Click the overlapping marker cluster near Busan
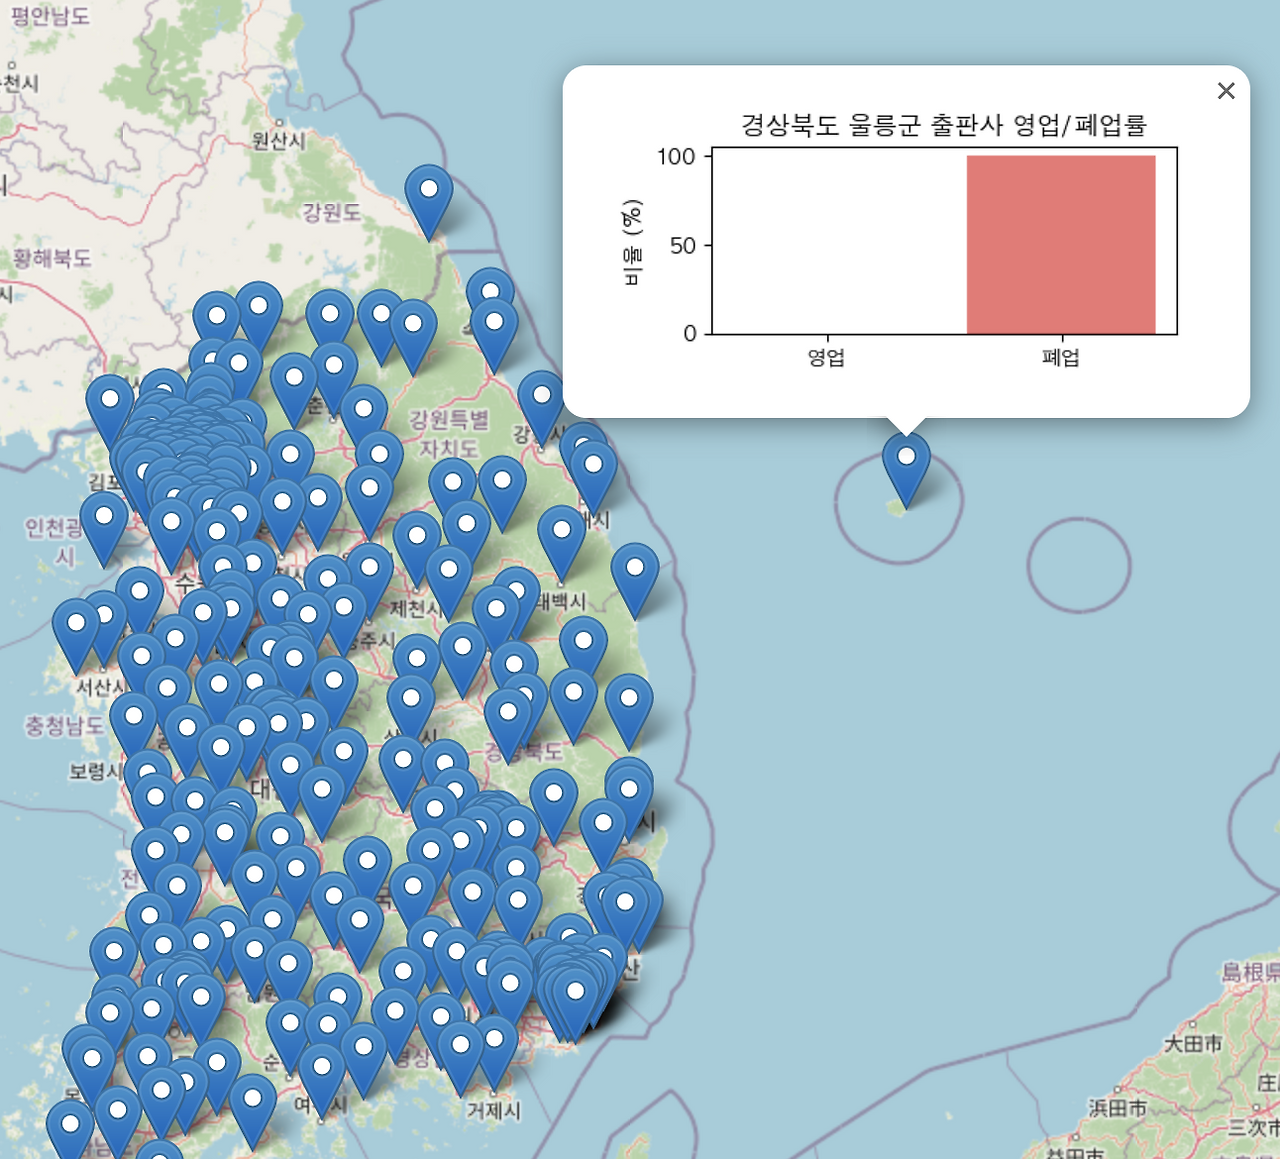This screenshot has height=1159, width=1280. [x=573, y=990]
